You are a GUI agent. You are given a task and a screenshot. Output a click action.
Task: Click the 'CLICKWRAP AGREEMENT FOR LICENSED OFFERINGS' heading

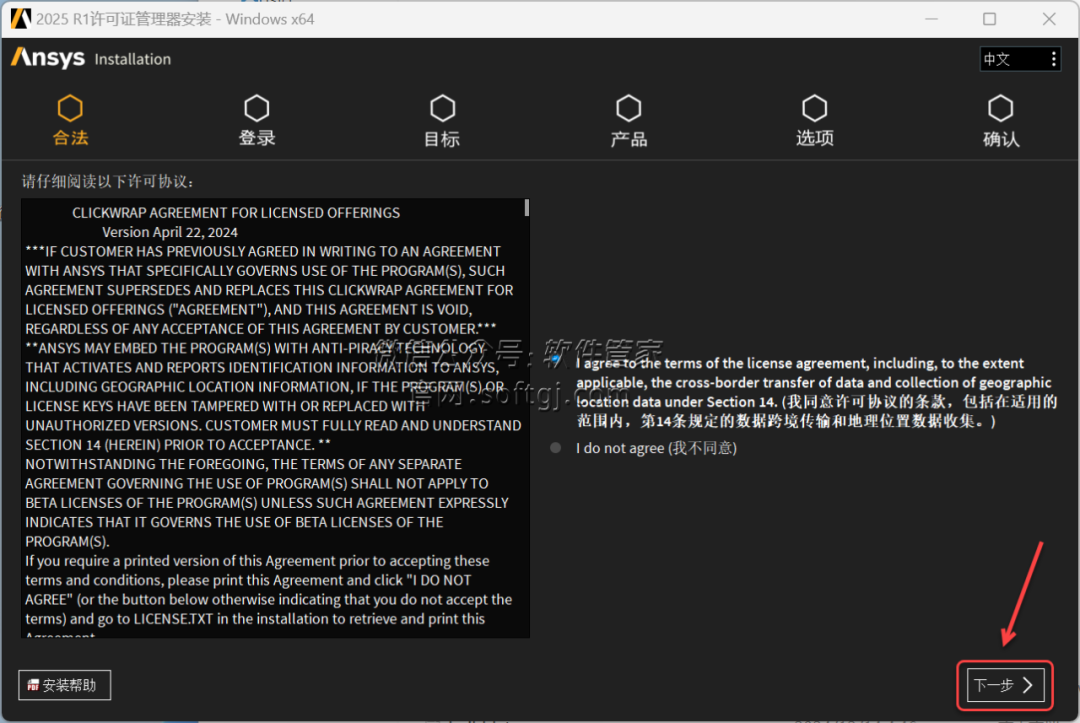pos(236,213)
